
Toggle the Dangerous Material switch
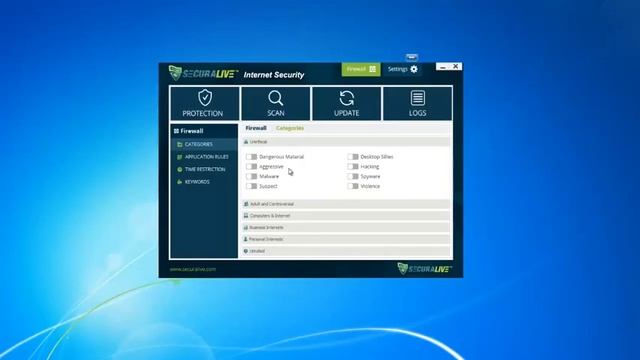251,157
